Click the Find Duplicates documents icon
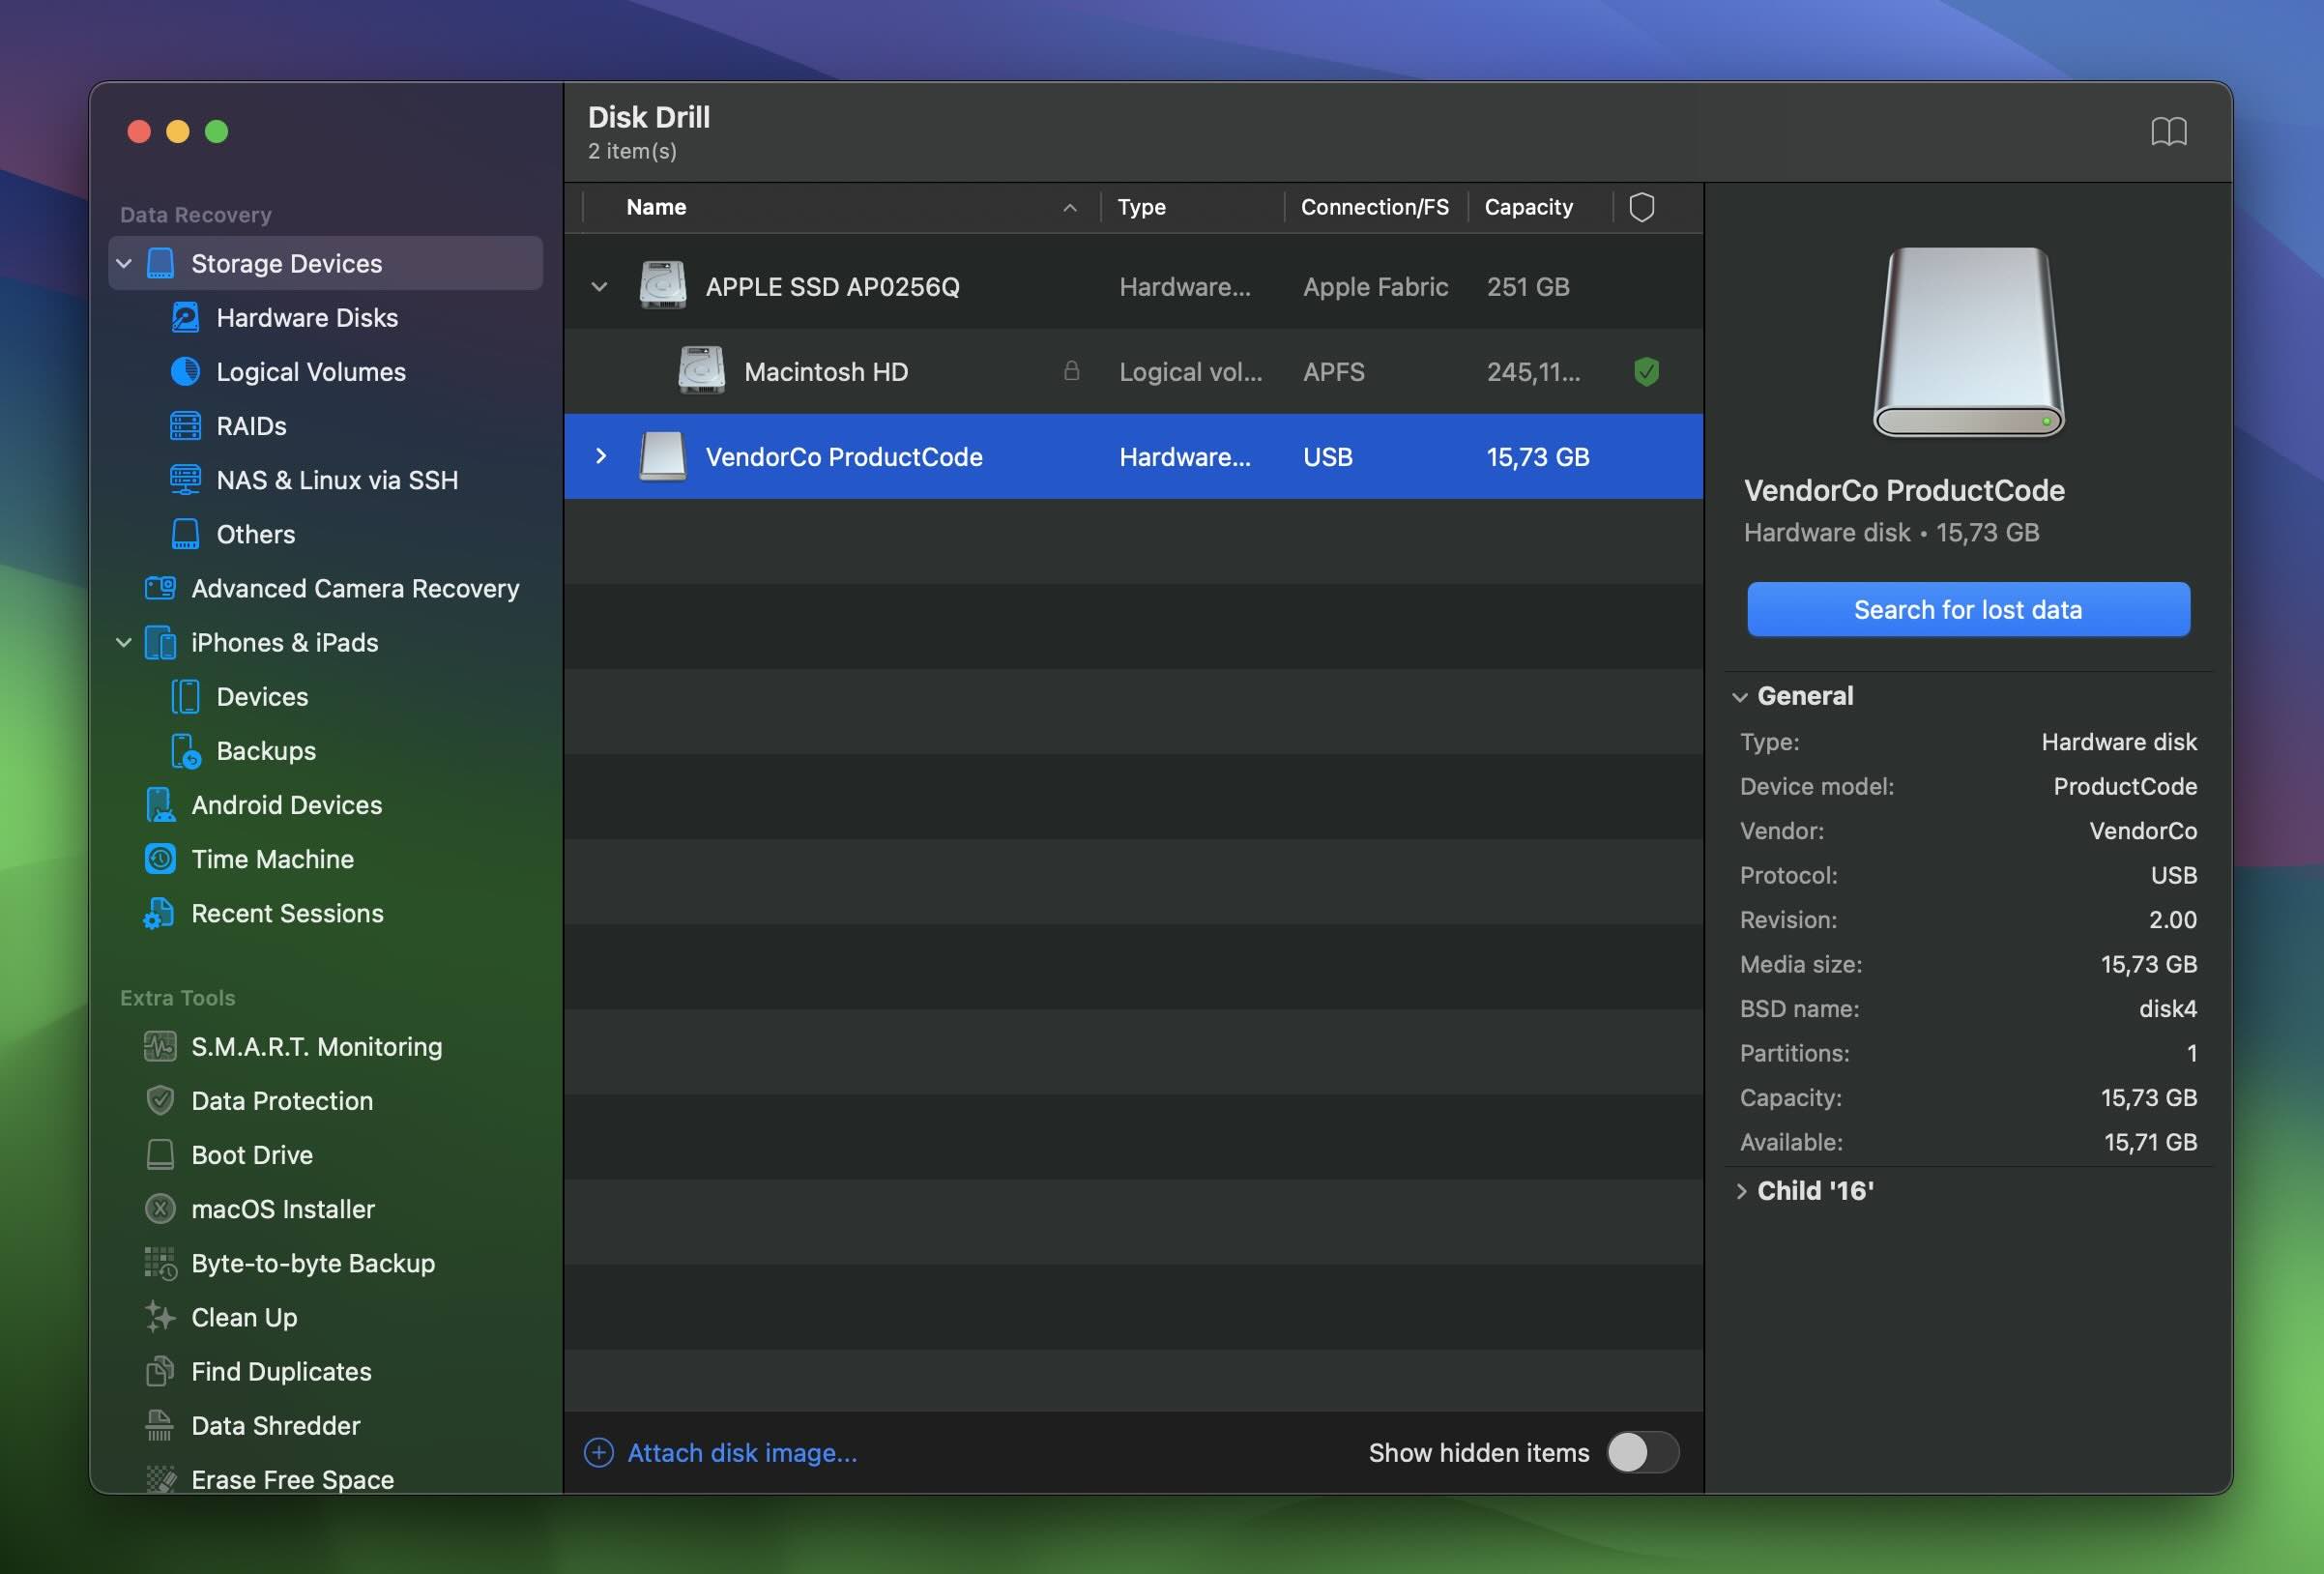This screenshot has width=2324, height=1574. tap(160, 1371)
